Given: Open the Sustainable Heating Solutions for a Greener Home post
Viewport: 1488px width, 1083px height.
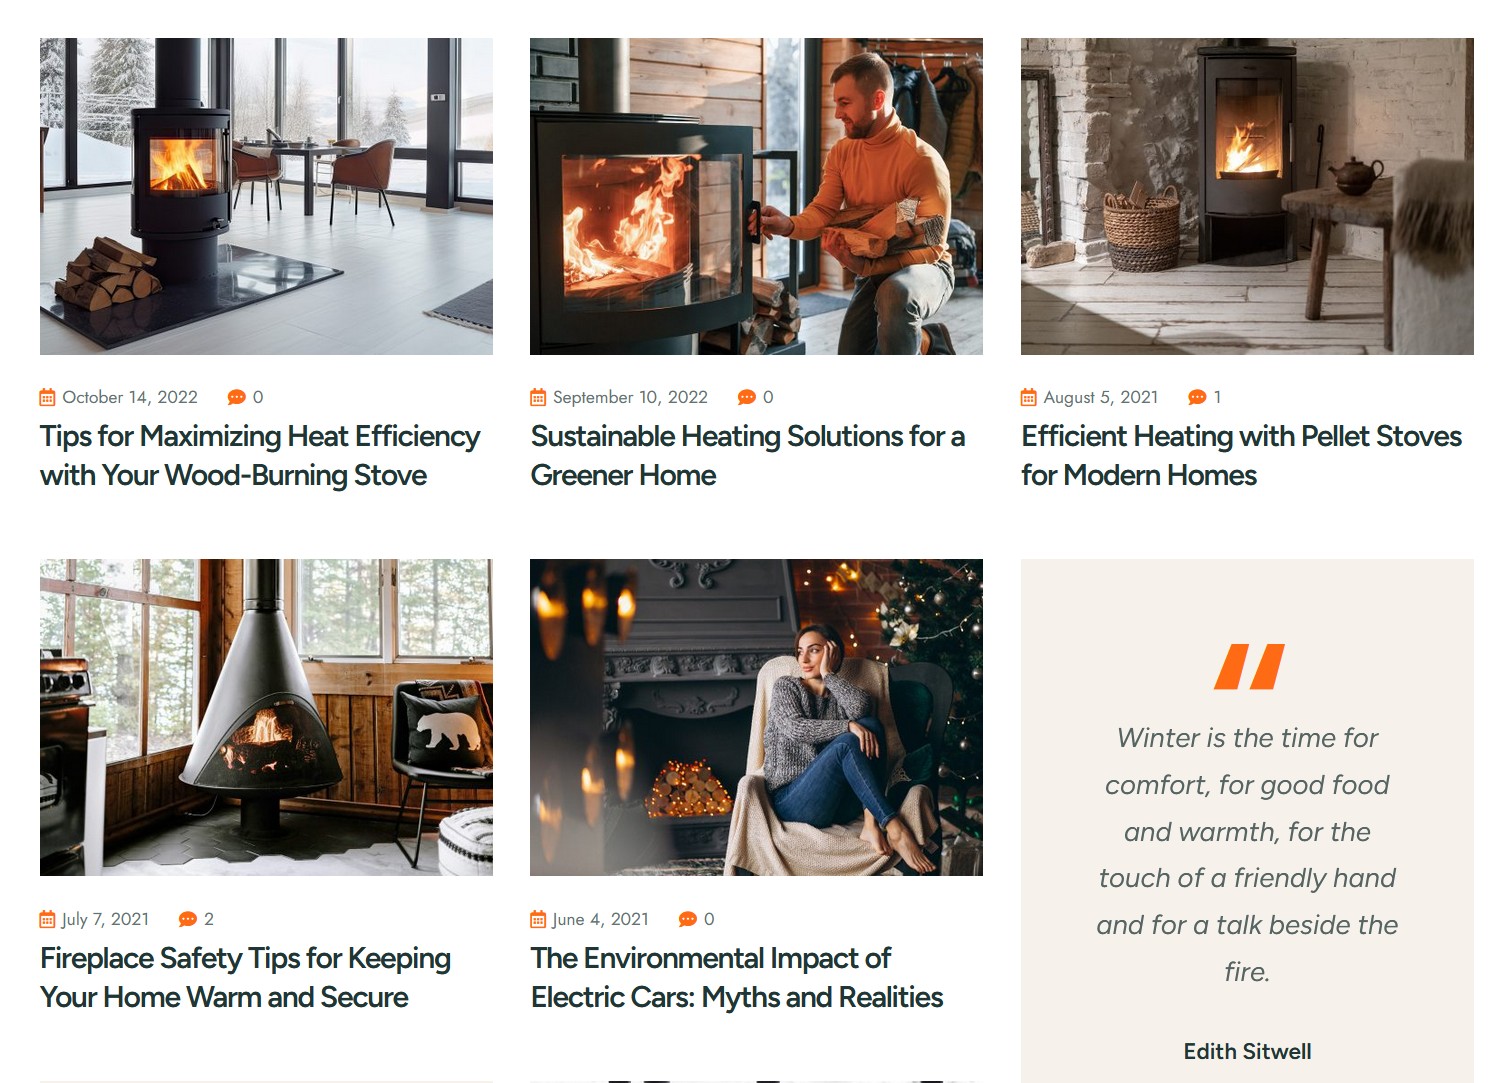Looking at the screenshot, I should tap(748, 456).
